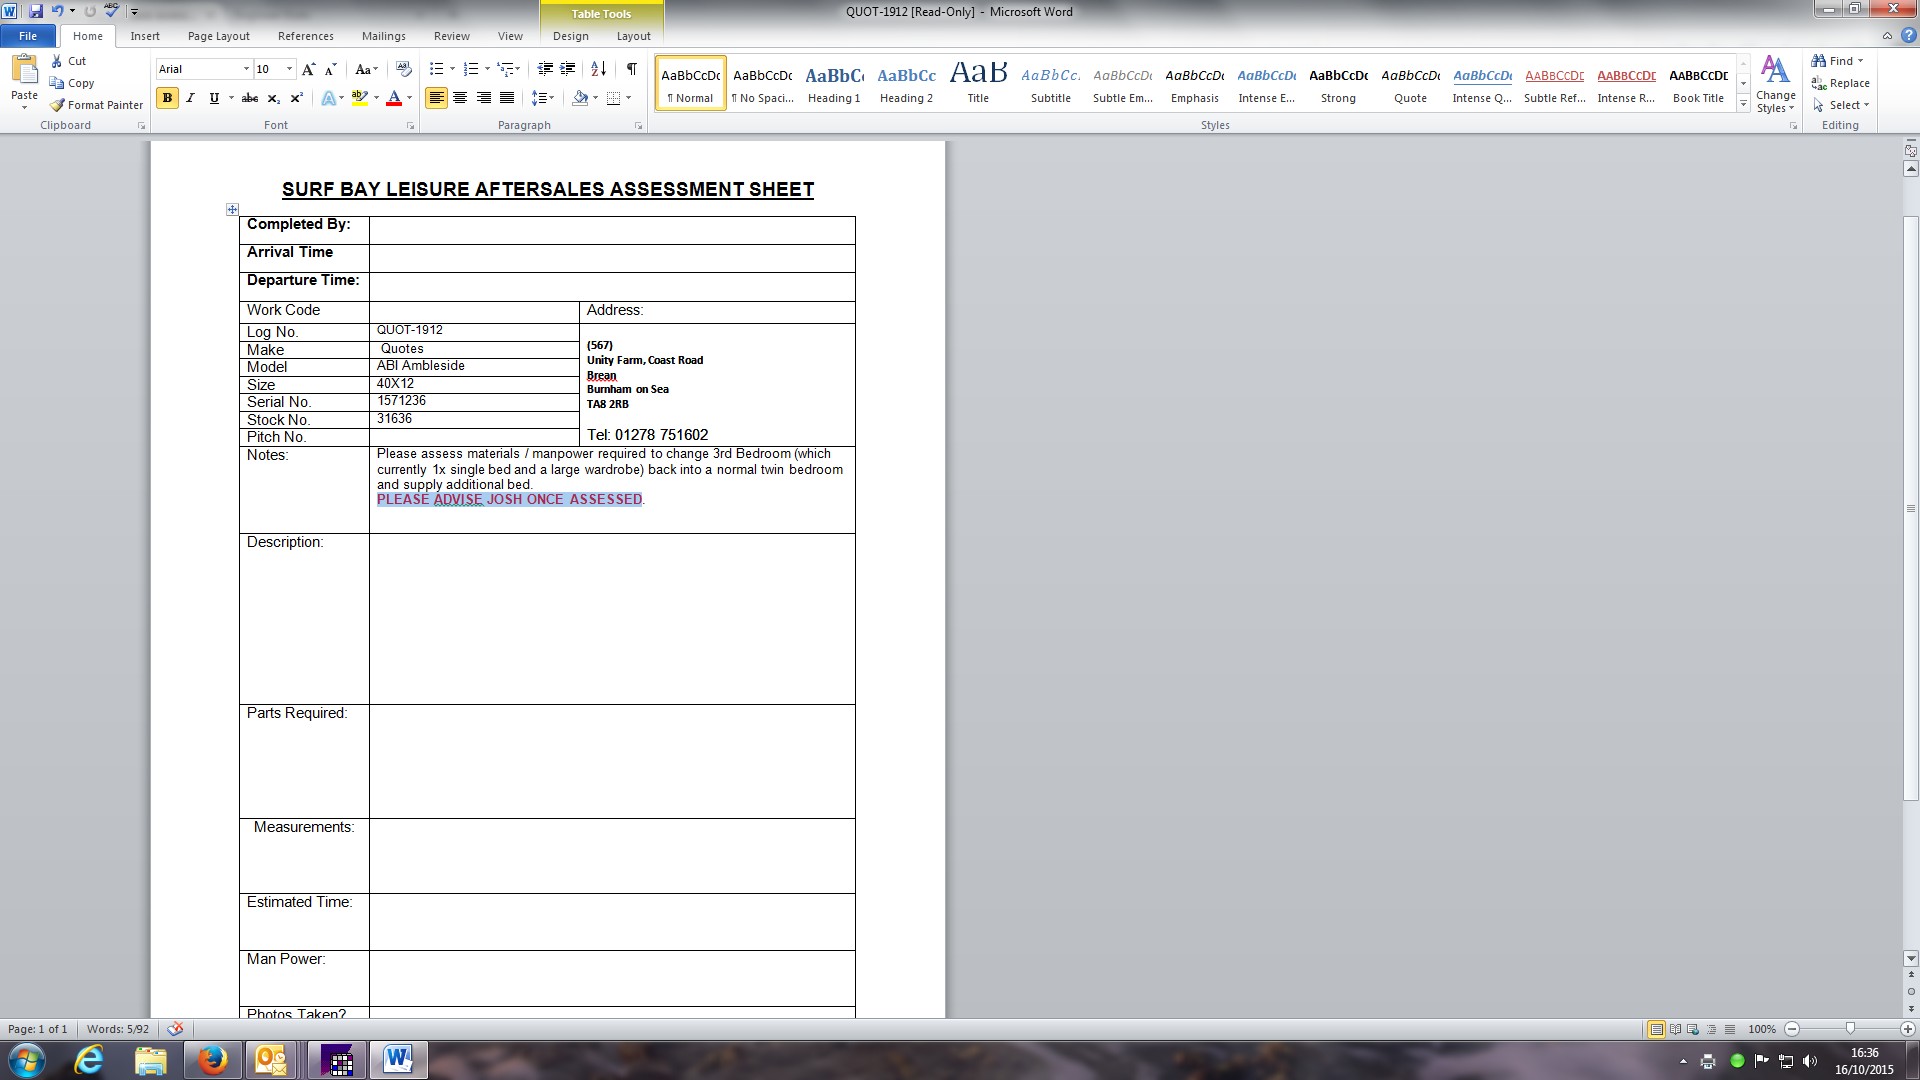Click the Grow Font icon
Viewport: 1920px width, 1080px height.
point(308,69)
